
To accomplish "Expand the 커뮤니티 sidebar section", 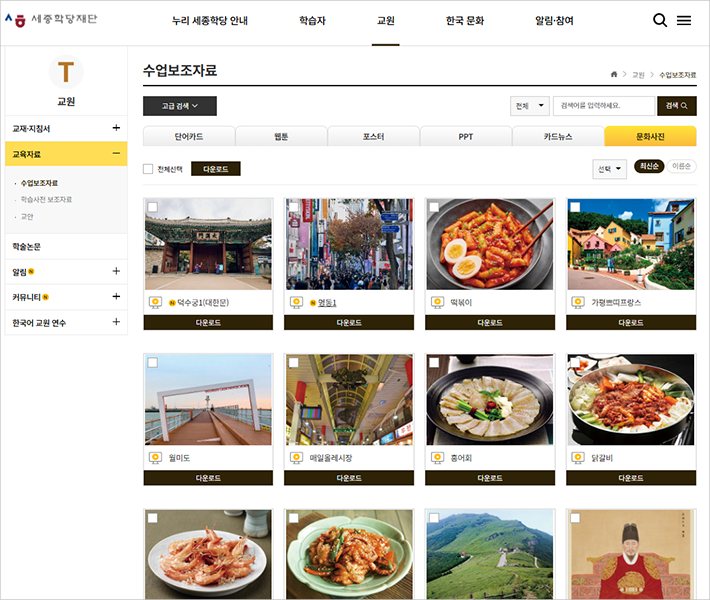I will coord(116,296).
